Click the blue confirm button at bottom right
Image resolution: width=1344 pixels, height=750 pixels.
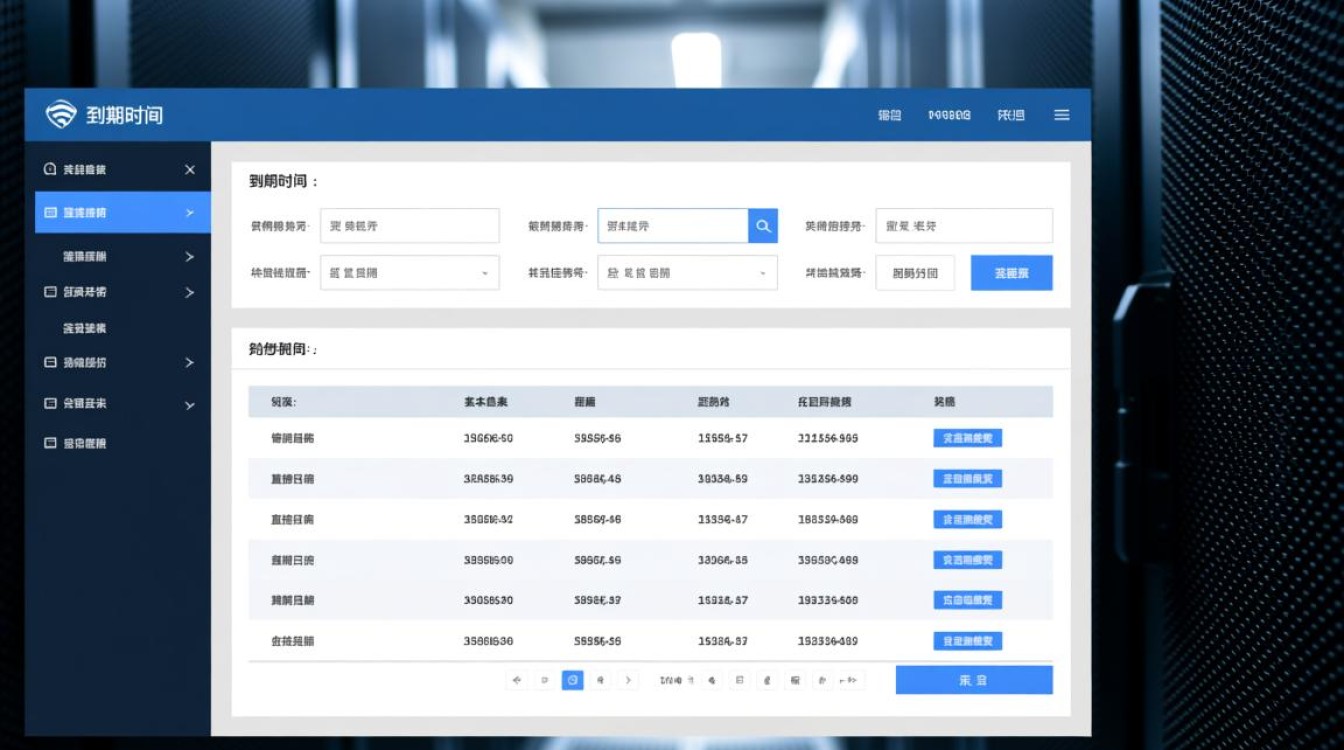(975, 679)
